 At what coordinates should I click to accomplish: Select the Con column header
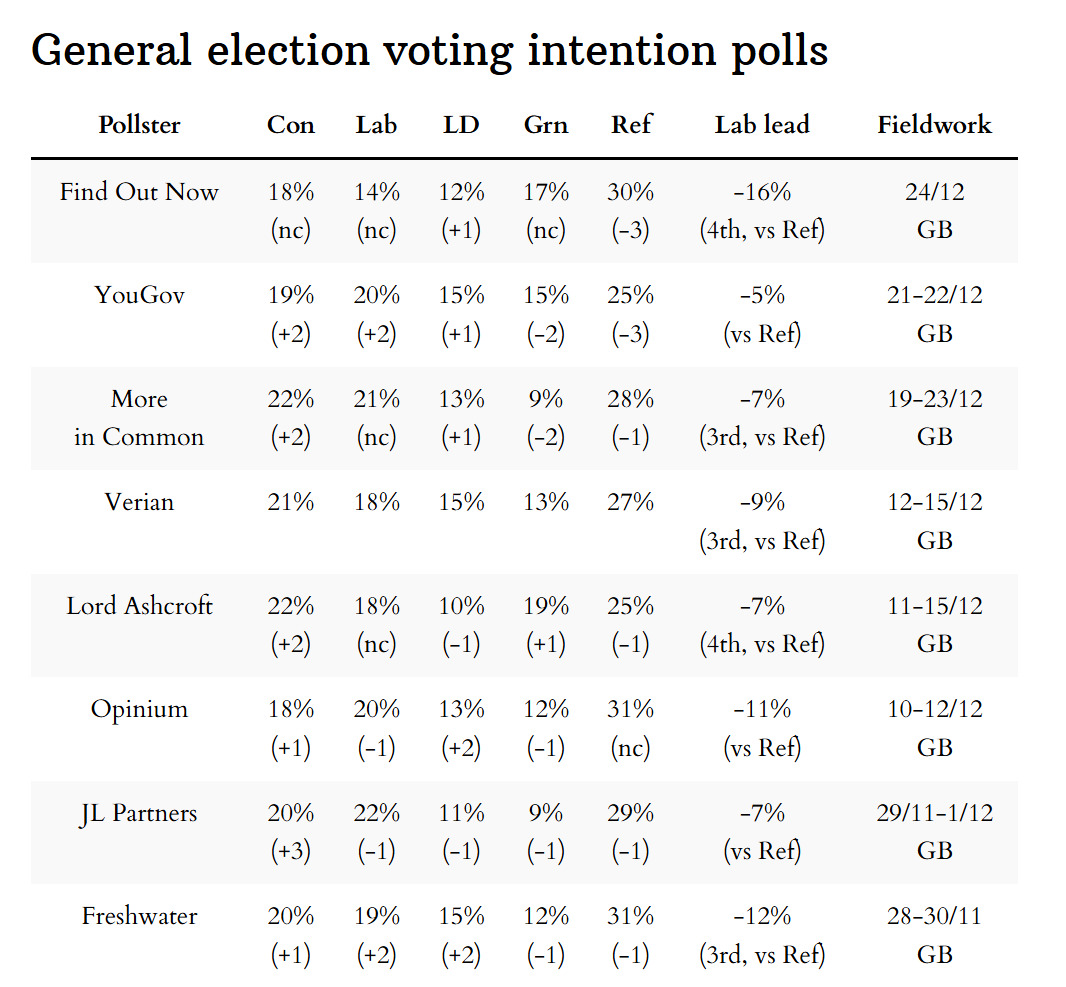(x=291, y=125)
